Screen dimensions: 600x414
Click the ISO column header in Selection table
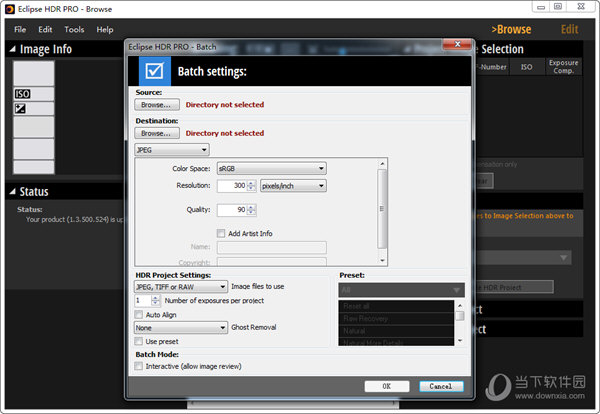[x=527, y=67]
